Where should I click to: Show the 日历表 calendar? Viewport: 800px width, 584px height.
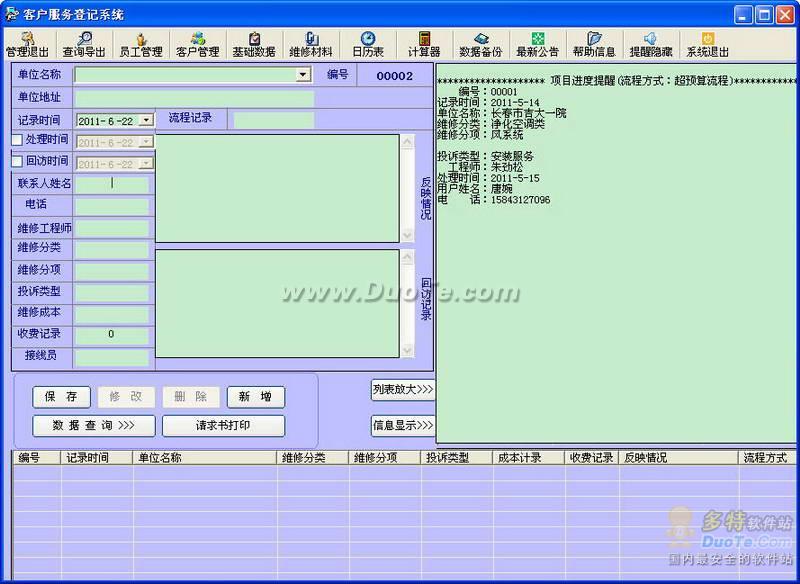point(368,45)
